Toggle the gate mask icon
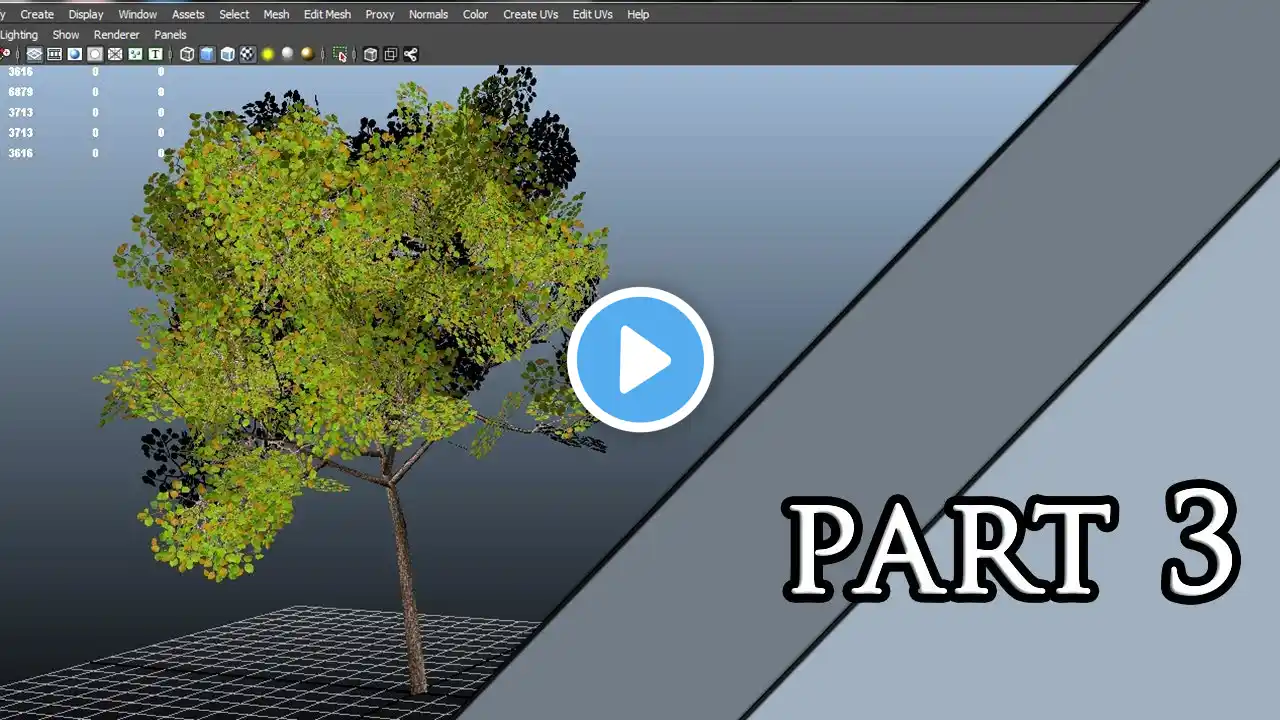 click(x=95, y=54)
